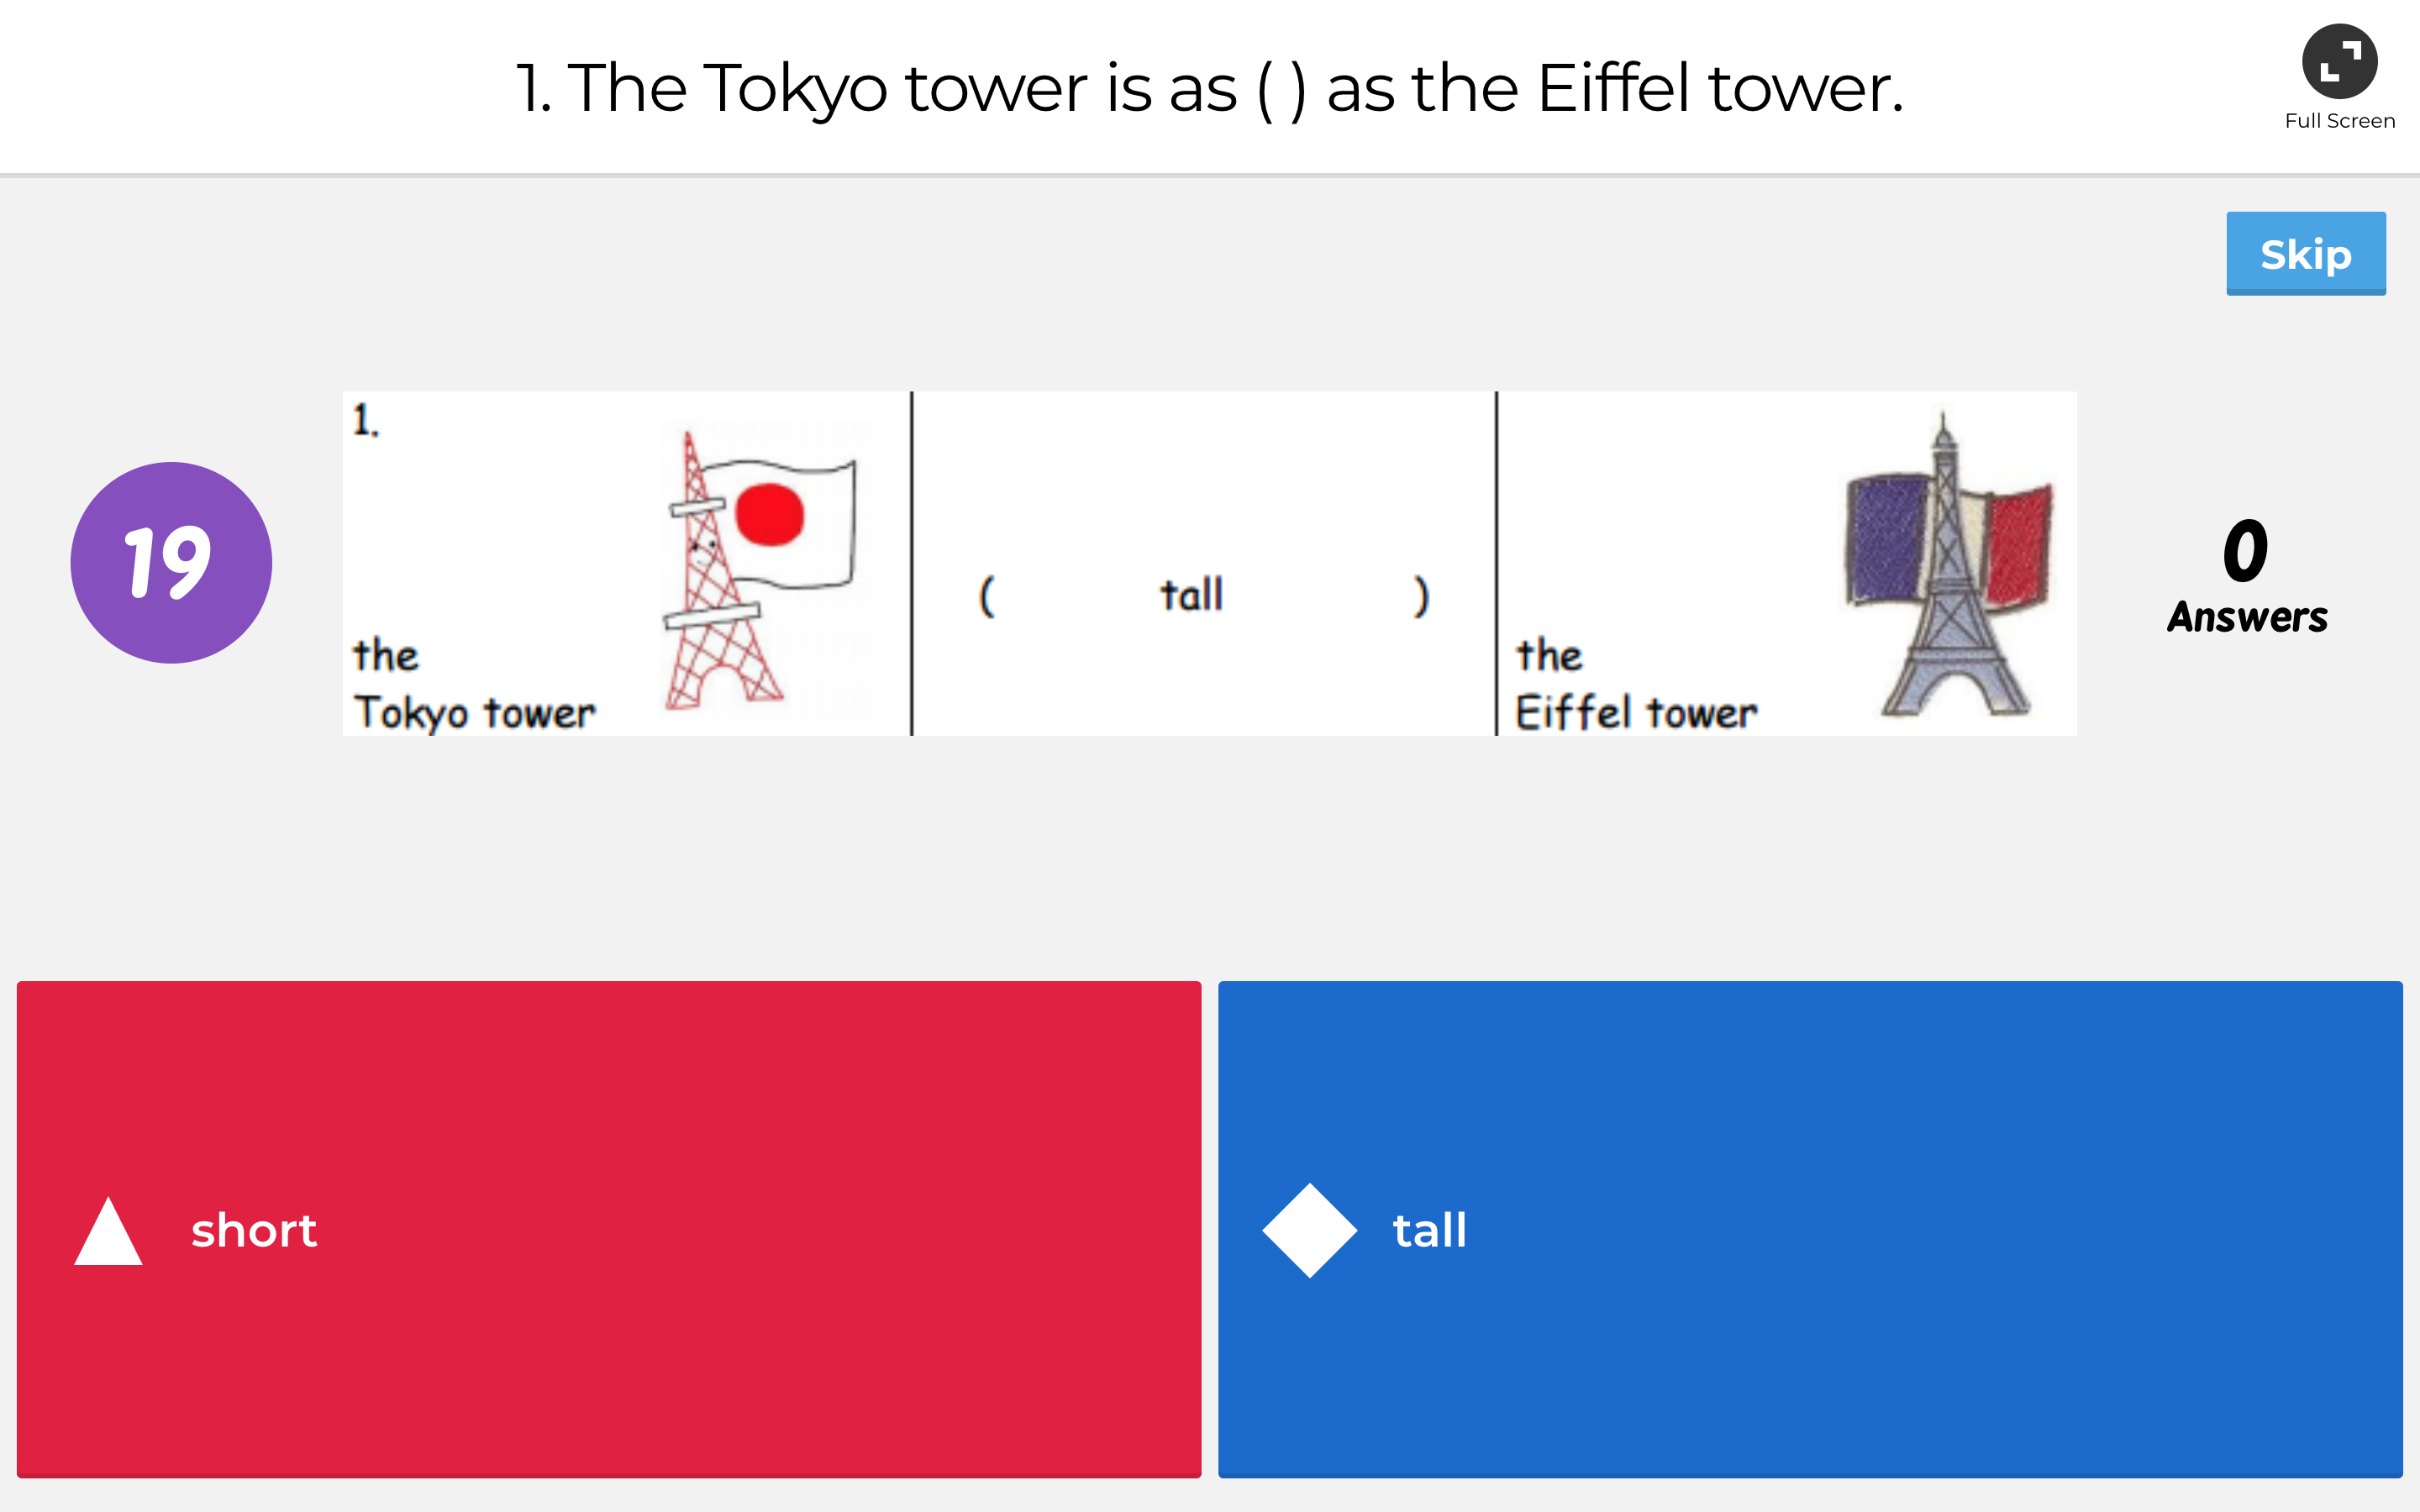Select the 'short' answer option
The height and width of the screenshot is (1512, 2420).
(x=255, y=1232)
